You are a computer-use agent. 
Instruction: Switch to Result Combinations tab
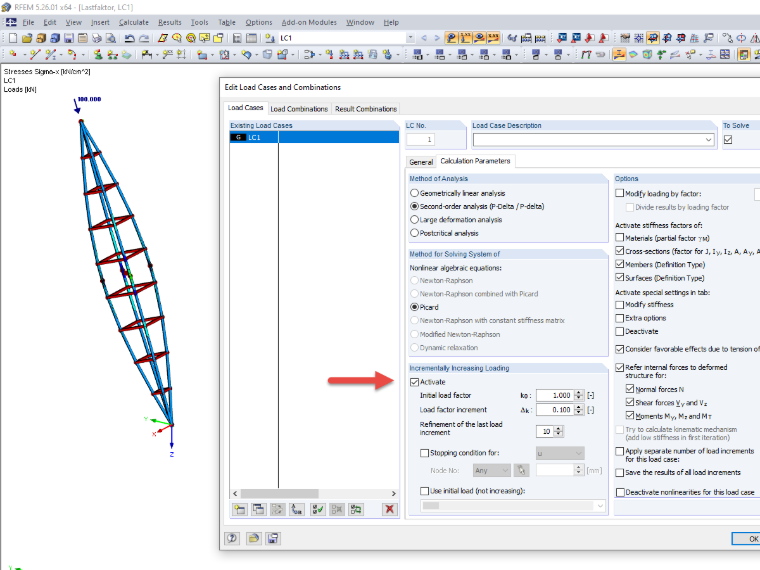(x=366, y=109)
